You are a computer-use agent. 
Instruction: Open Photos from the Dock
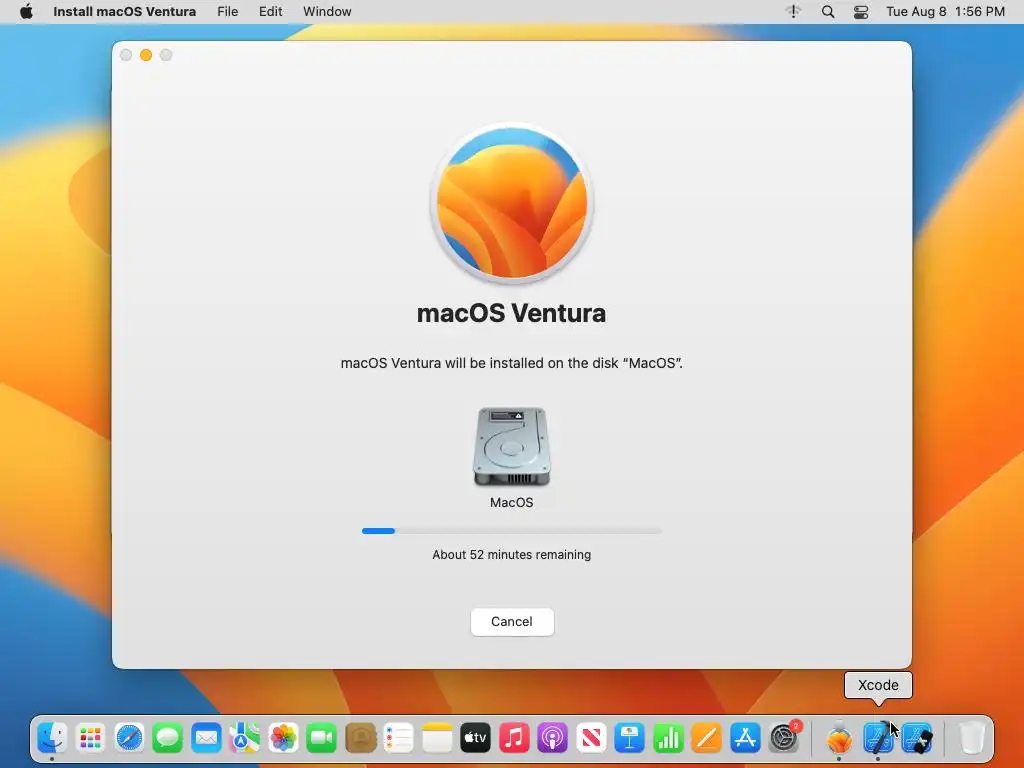pos(283,738)
